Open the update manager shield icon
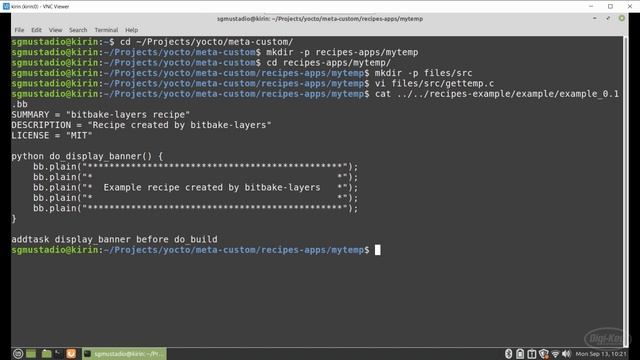640x360 pixels. (543, 354)
